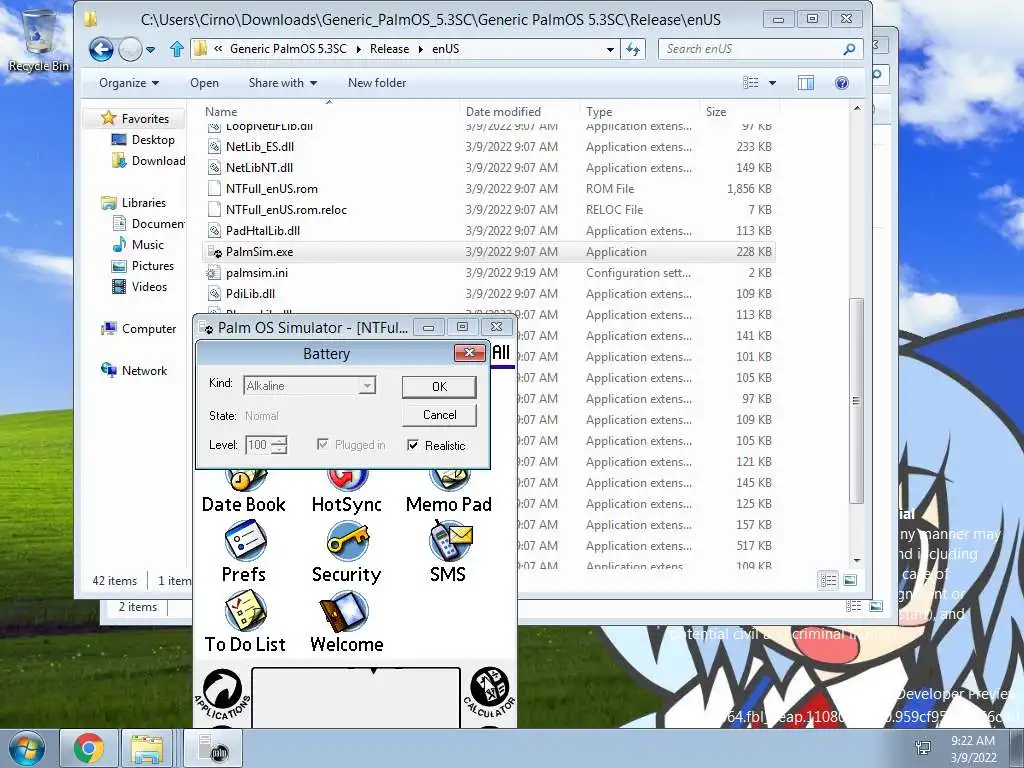Click the network tray icon
This screenshot has width=1024, height=768.
point(923,748)
